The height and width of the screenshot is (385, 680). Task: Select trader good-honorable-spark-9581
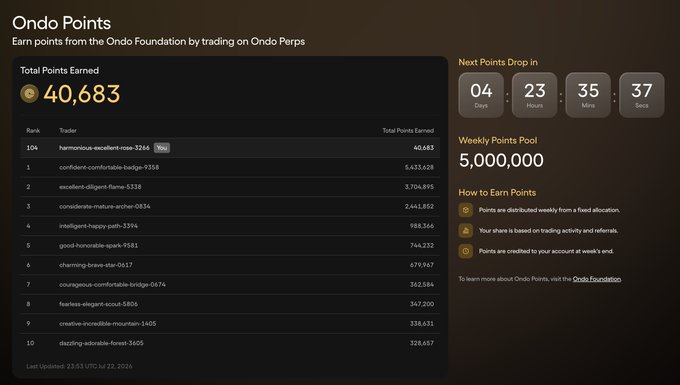(x=98, y=245)
